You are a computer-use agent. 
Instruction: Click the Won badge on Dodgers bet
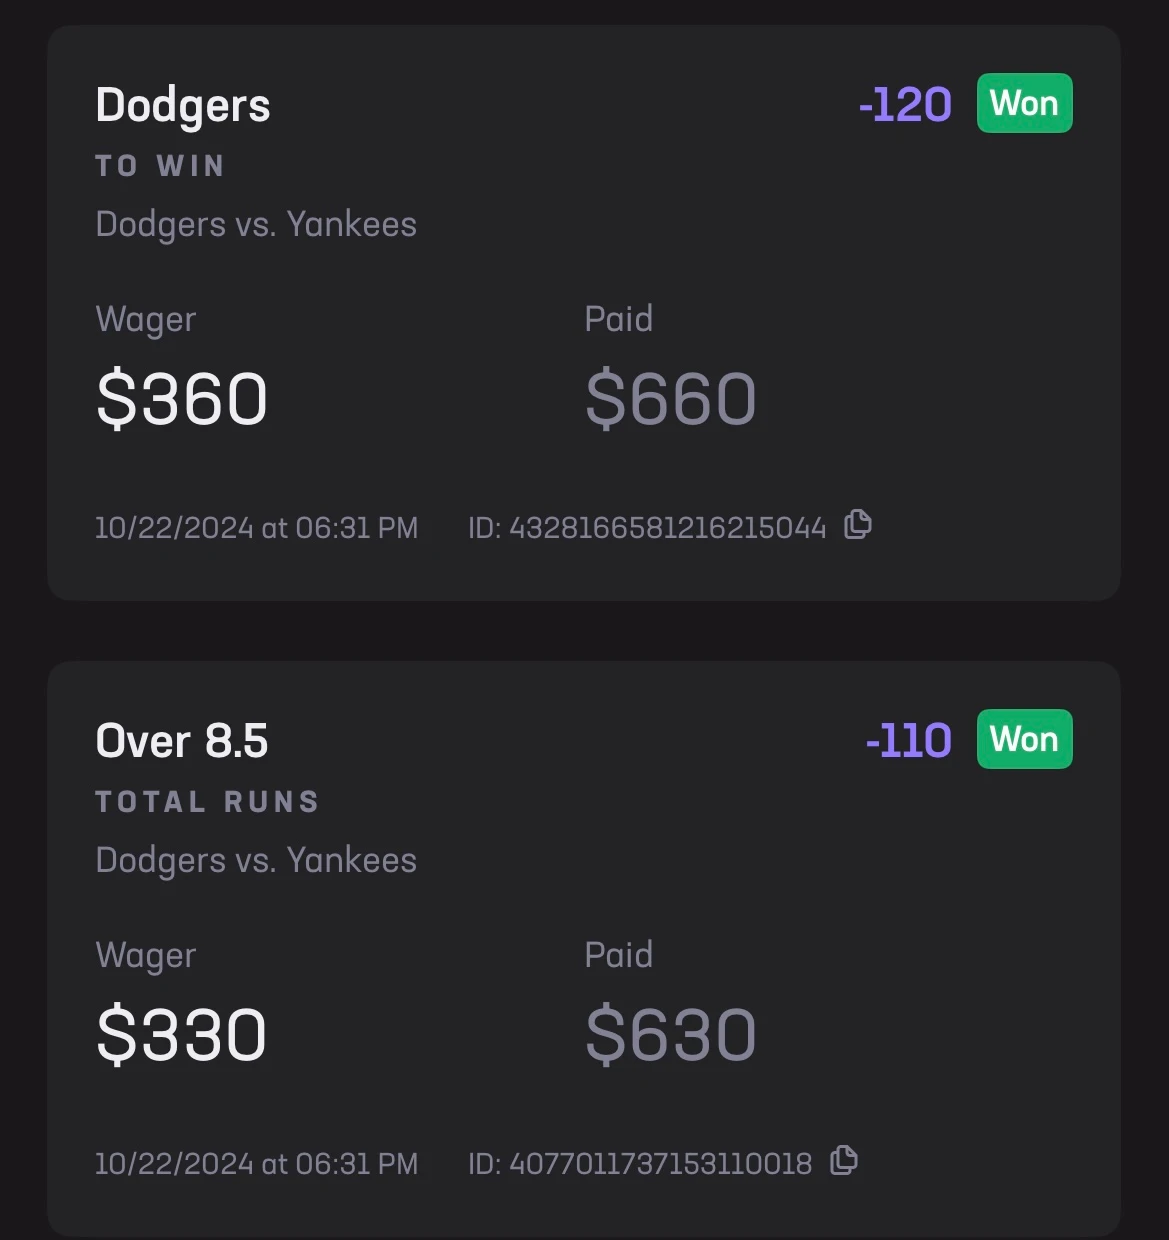pyautogui.click(x=1024, y=103)
